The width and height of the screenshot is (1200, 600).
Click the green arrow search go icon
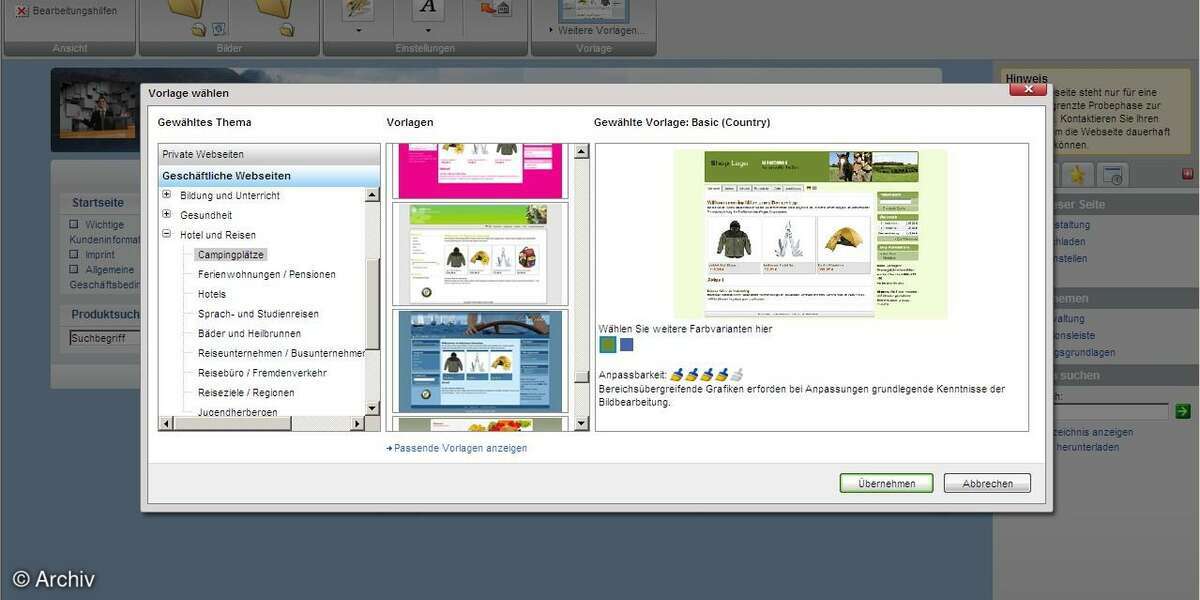tap(1183, 411)
